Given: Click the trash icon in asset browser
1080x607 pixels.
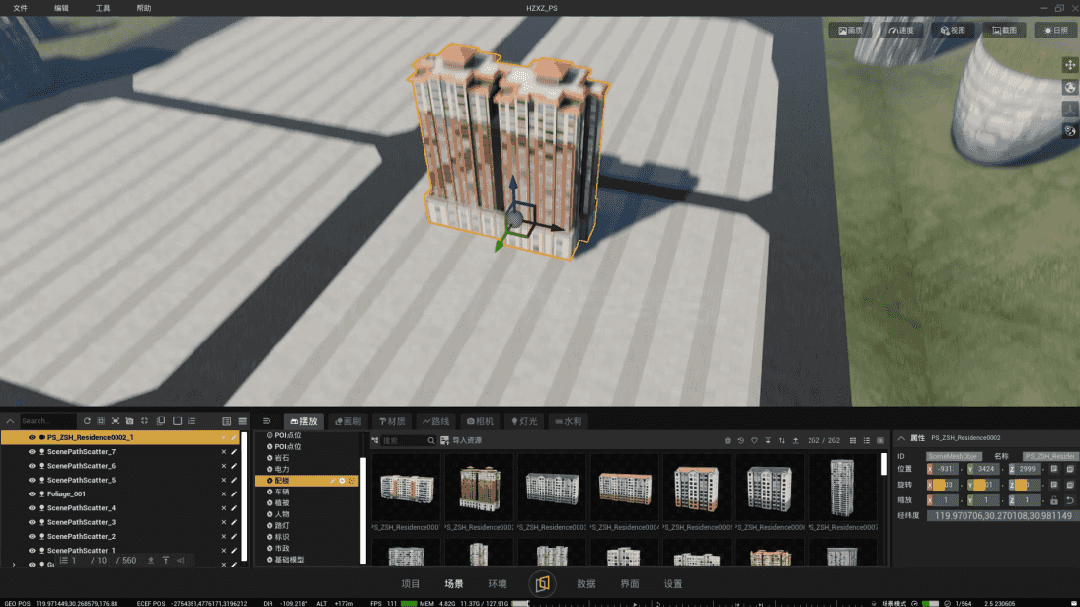Looking at the screenshot, I should (727, 440).
